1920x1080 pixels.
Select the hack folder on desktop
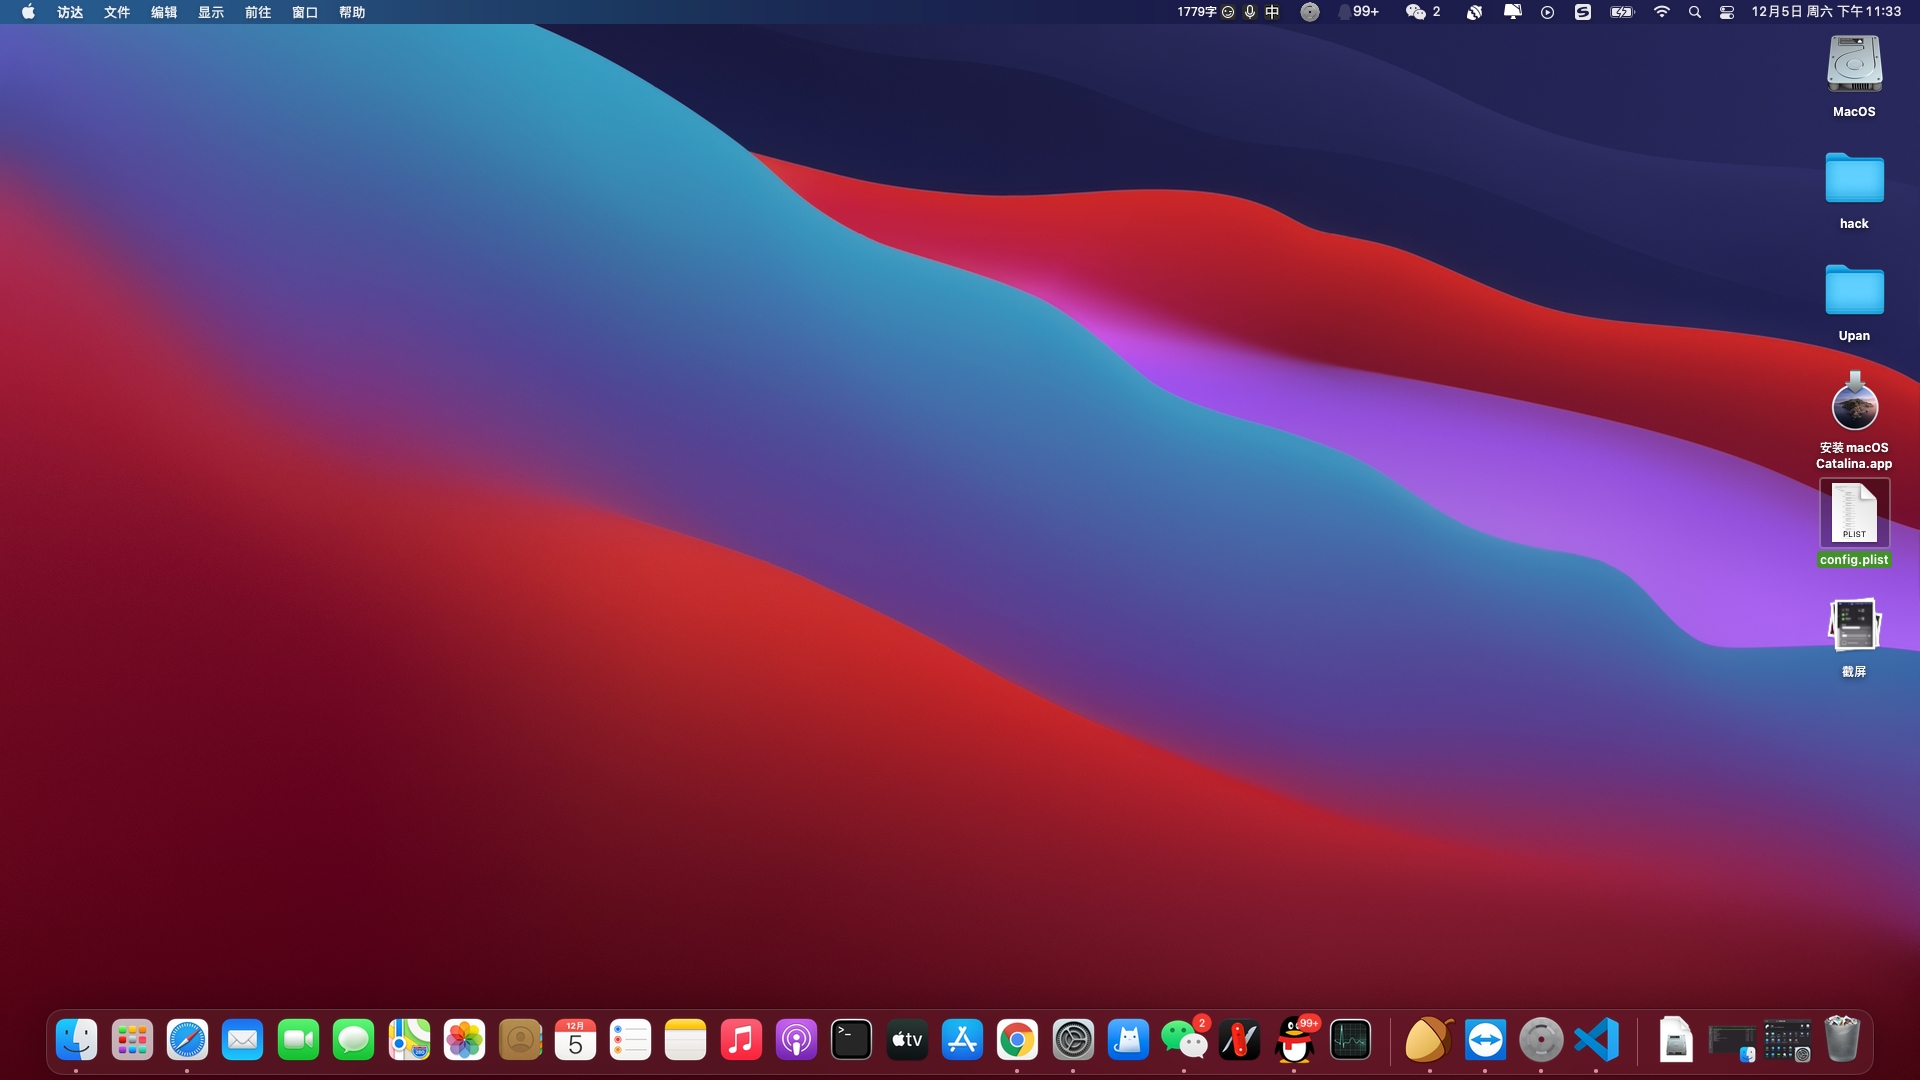(1853, 181)
